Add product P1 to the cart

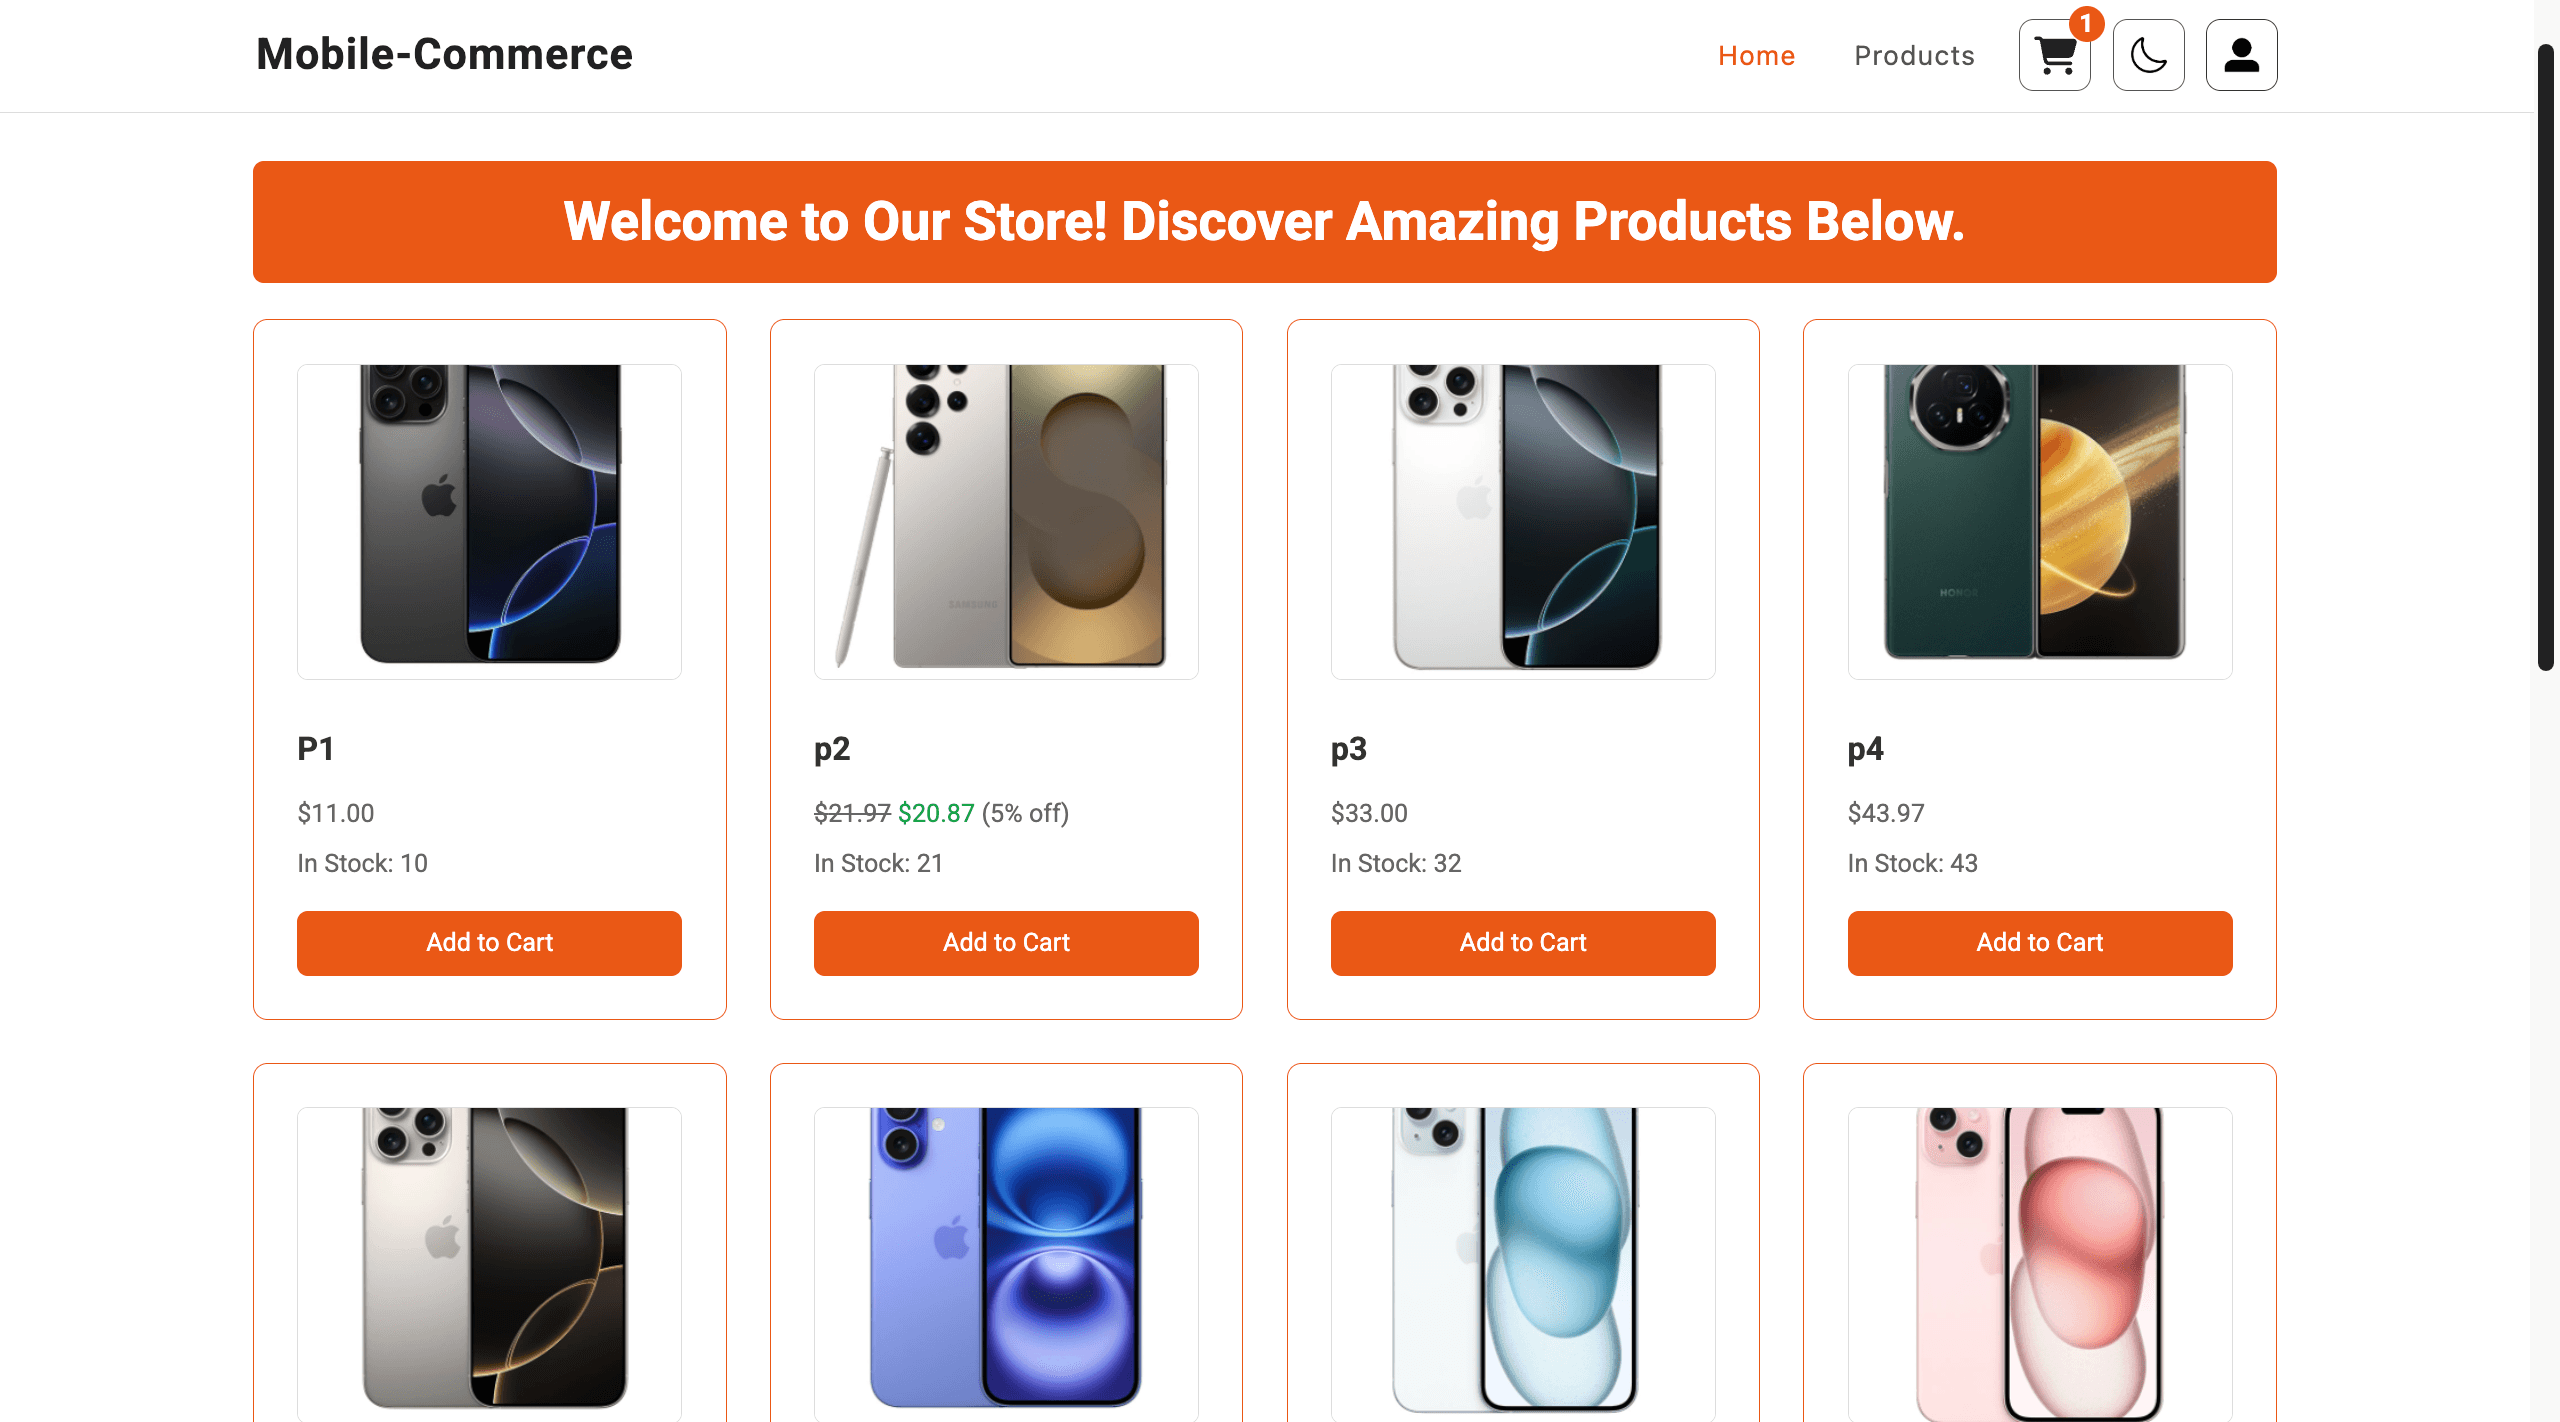tap(489, 943)
